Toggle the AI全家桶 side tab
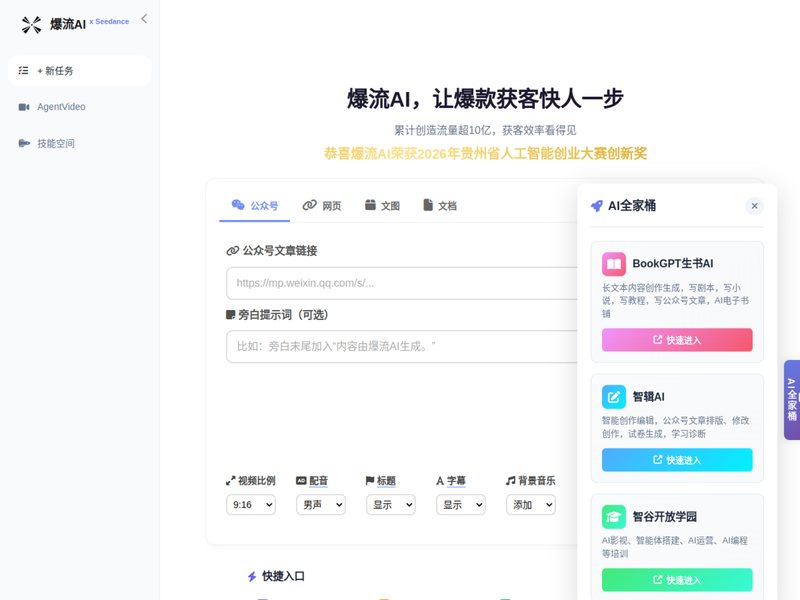The height and width of the screenshot is (600, 800). click(x=792, y=400)
